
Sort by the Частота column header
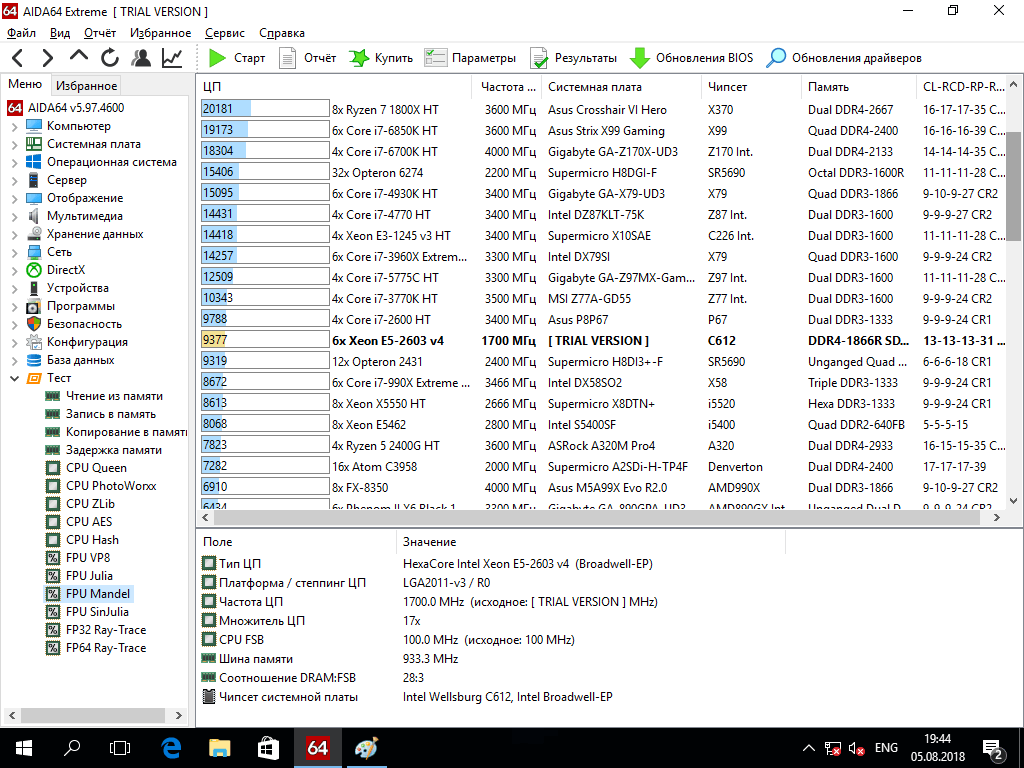pos(506,87)
